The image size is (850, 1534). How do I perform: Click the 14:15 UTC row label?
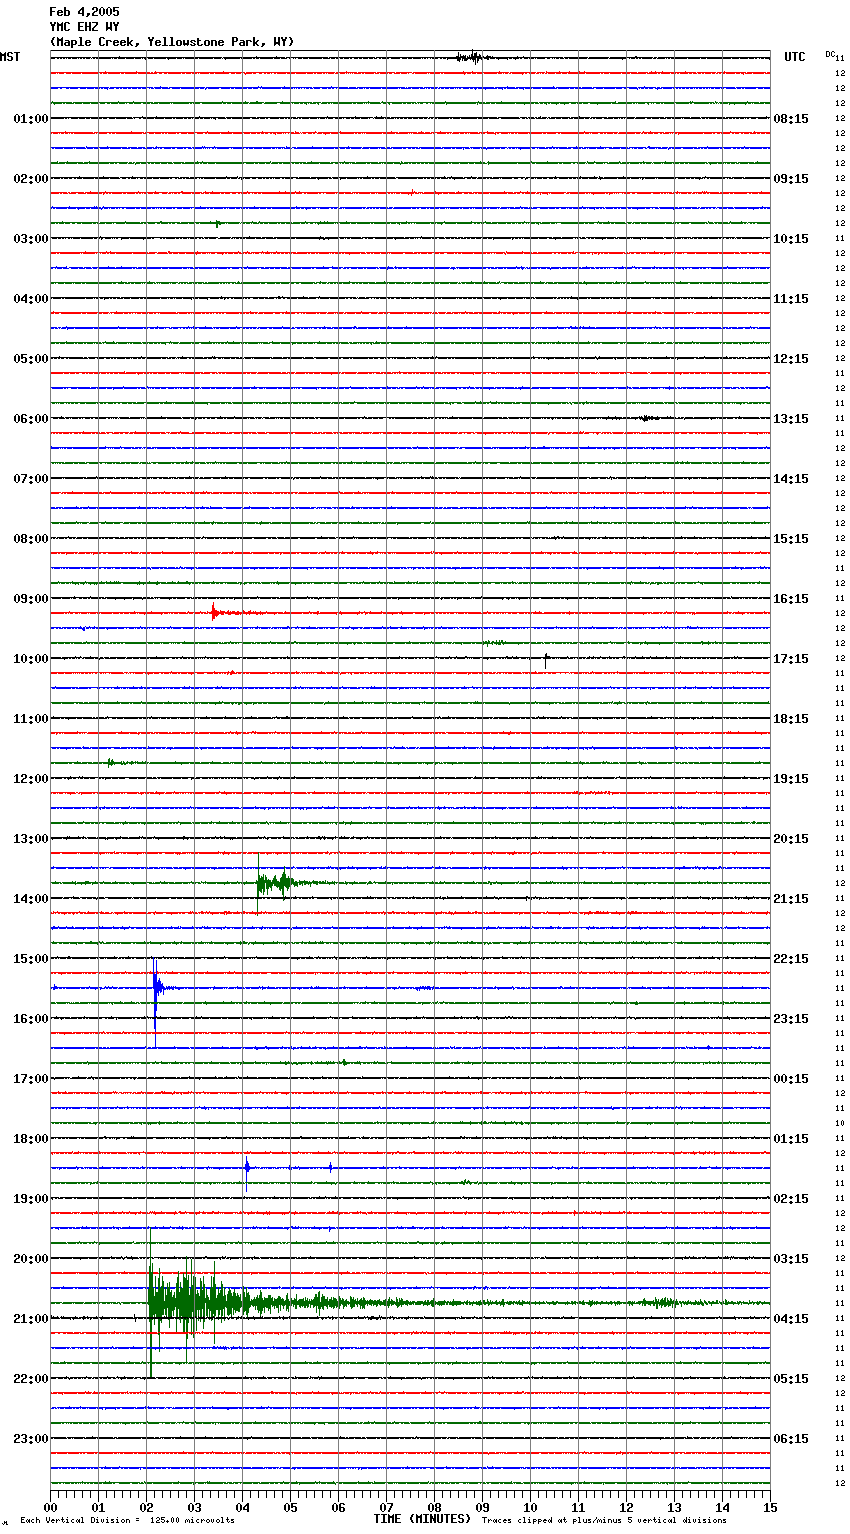791,479
